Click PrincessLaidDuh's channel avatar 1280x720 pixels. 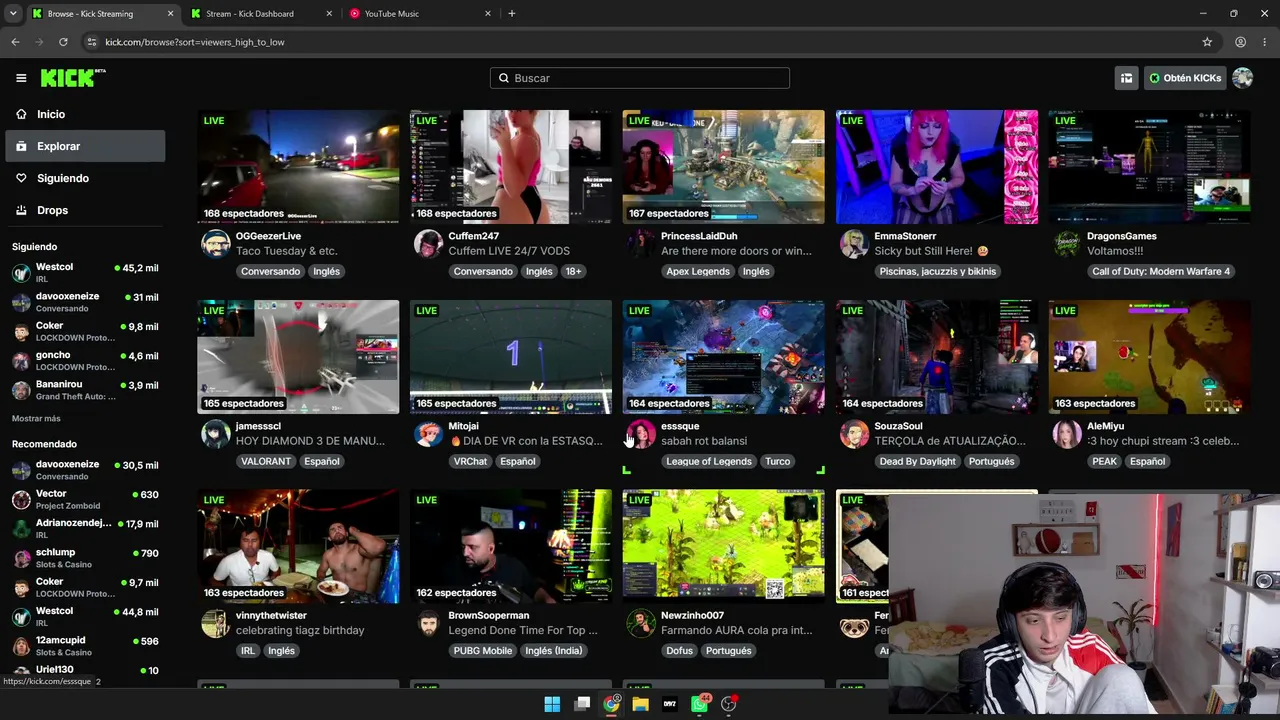[641, 244]
